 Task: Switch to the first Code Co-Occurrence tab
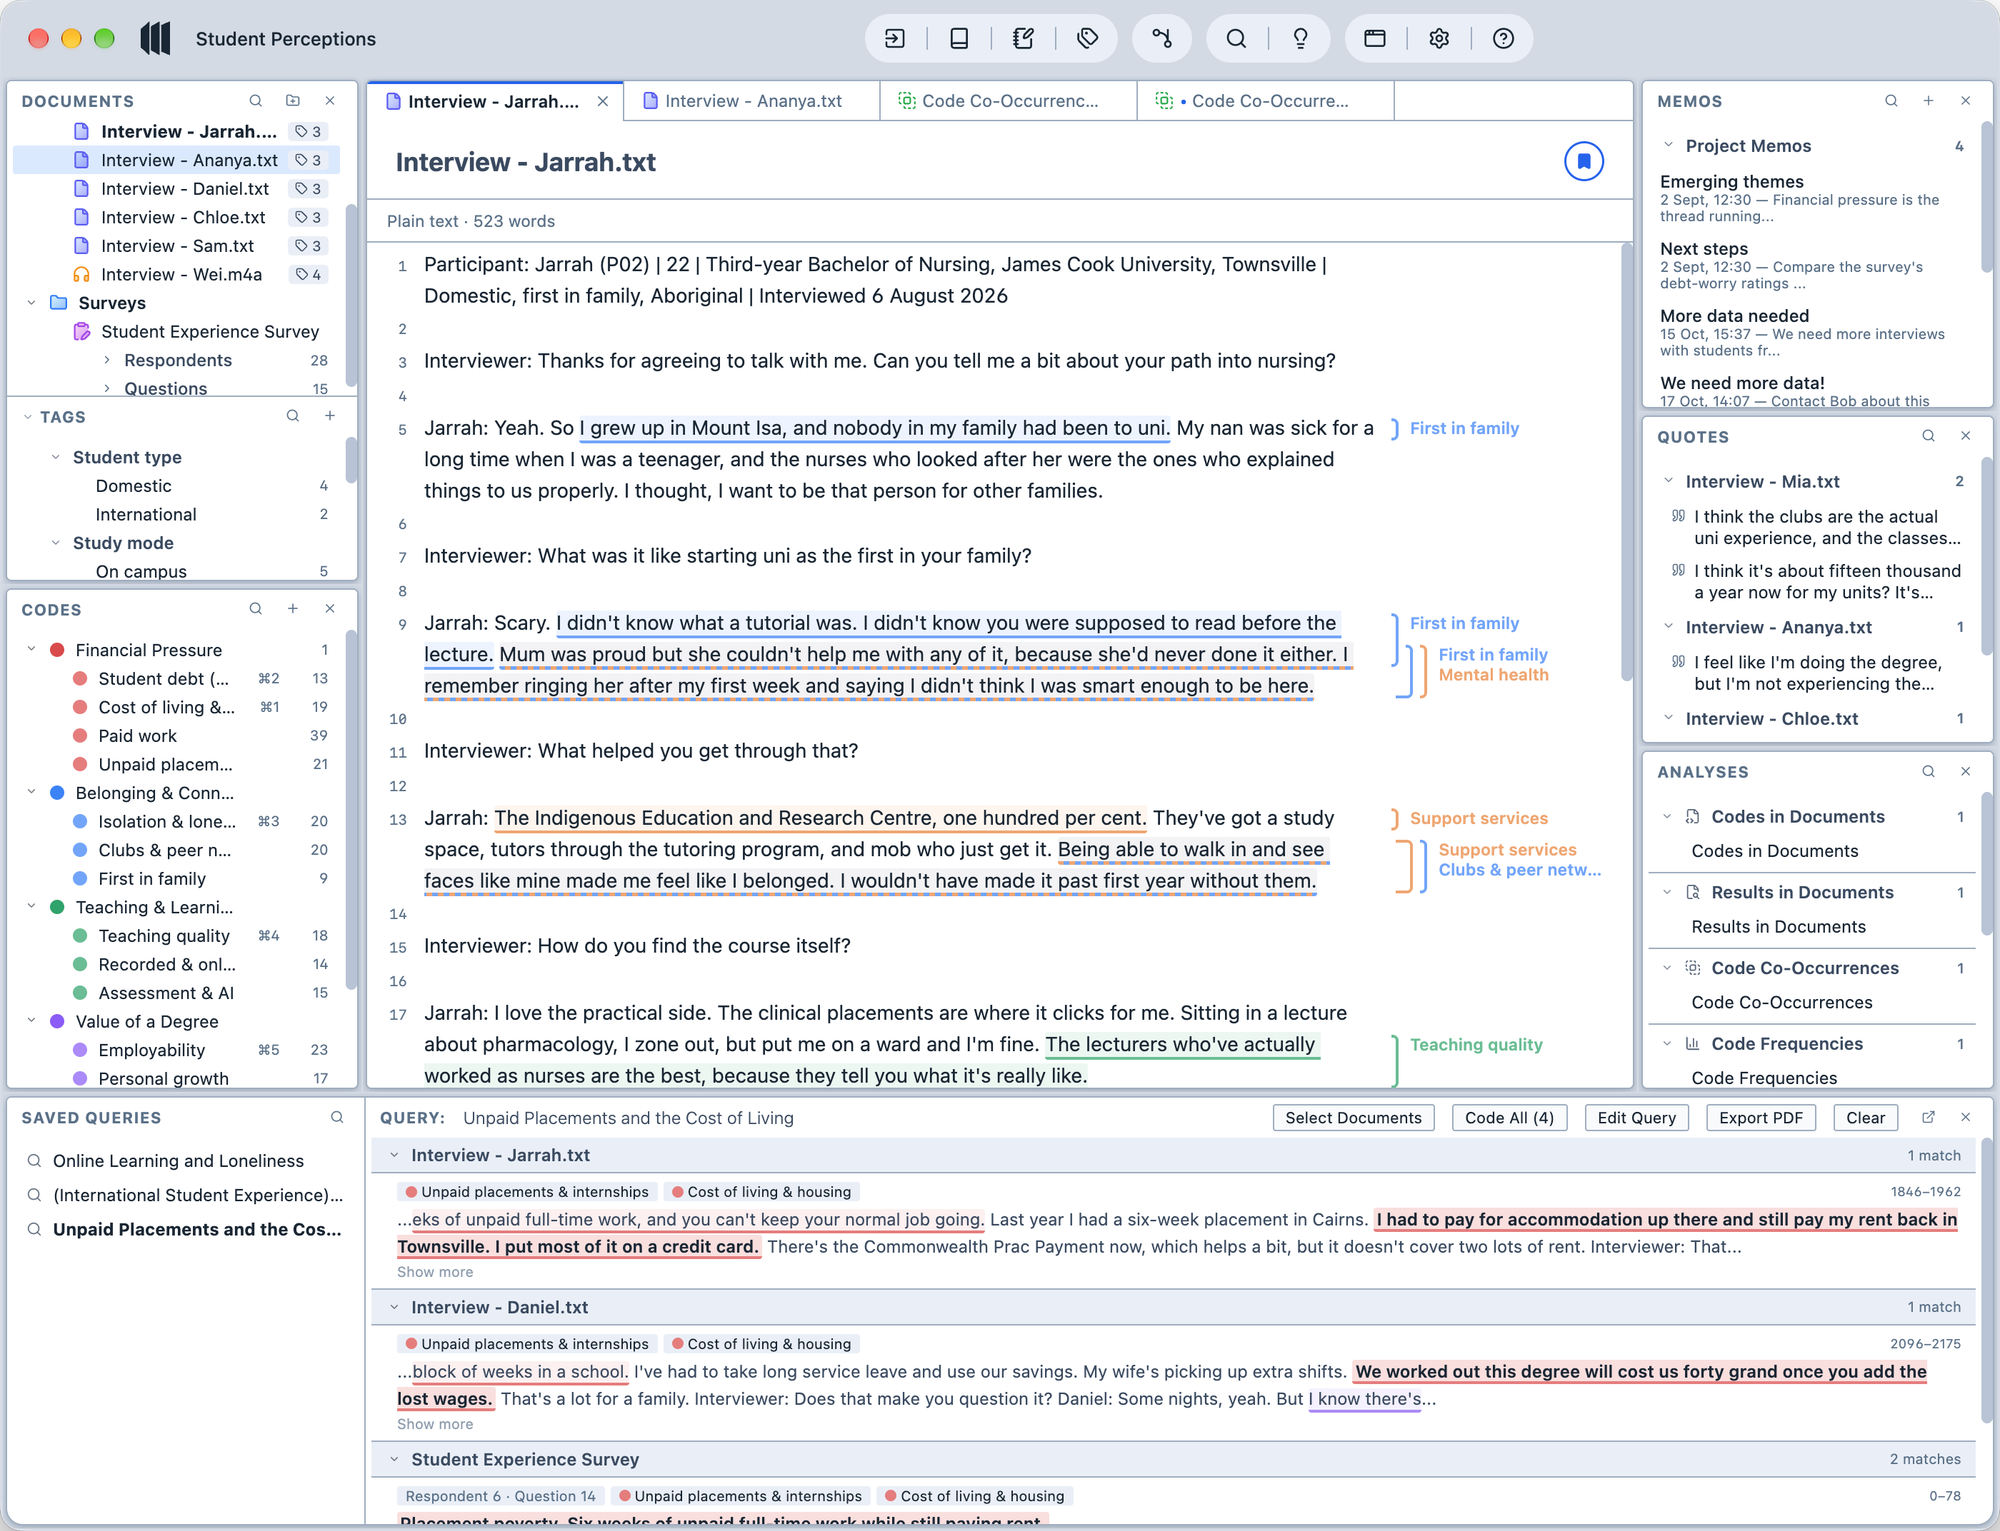pos(1008,101)
